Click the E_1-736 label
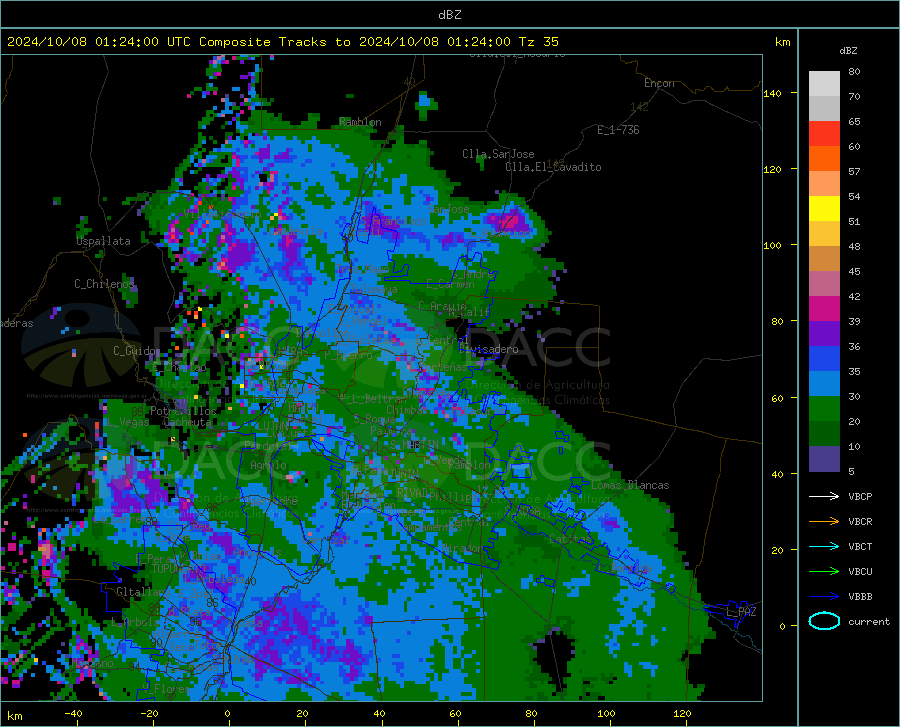Image resolution: width=900 pixels, height=727 pixels. (618, 130)
